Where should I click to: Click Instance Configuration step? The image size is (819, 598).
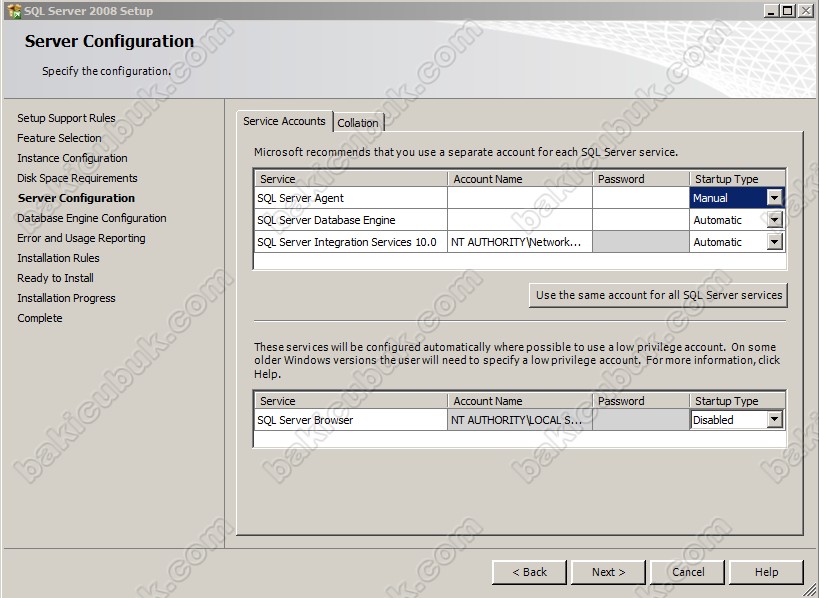click(x=72, y=158)
